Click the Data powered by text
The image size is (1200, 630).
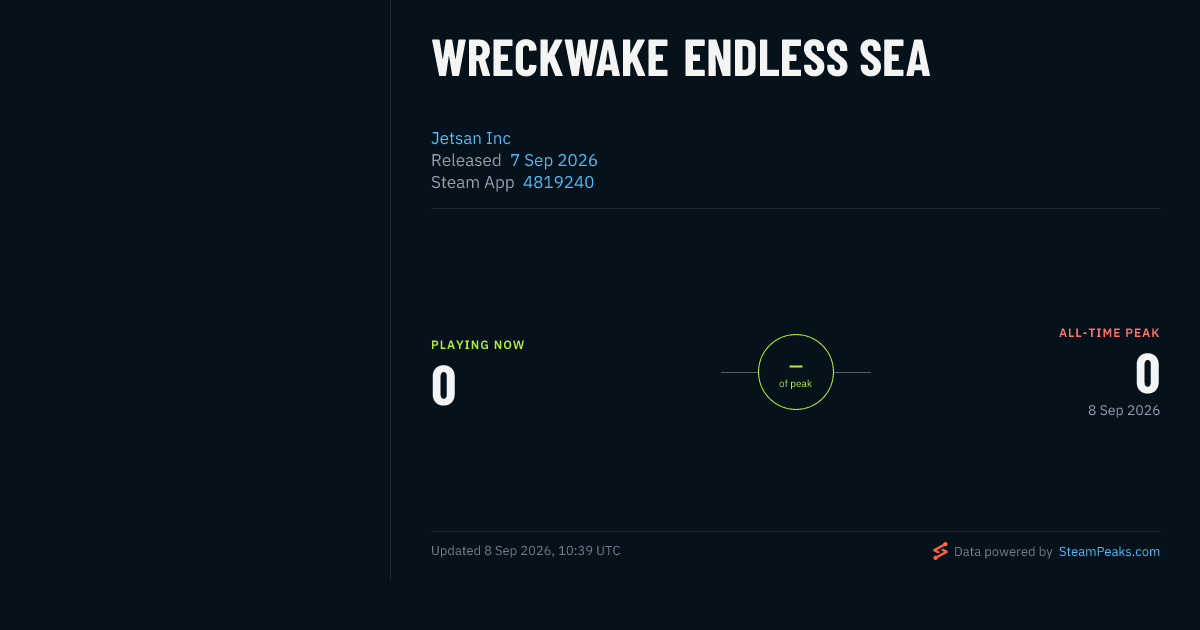[1003, 551]
